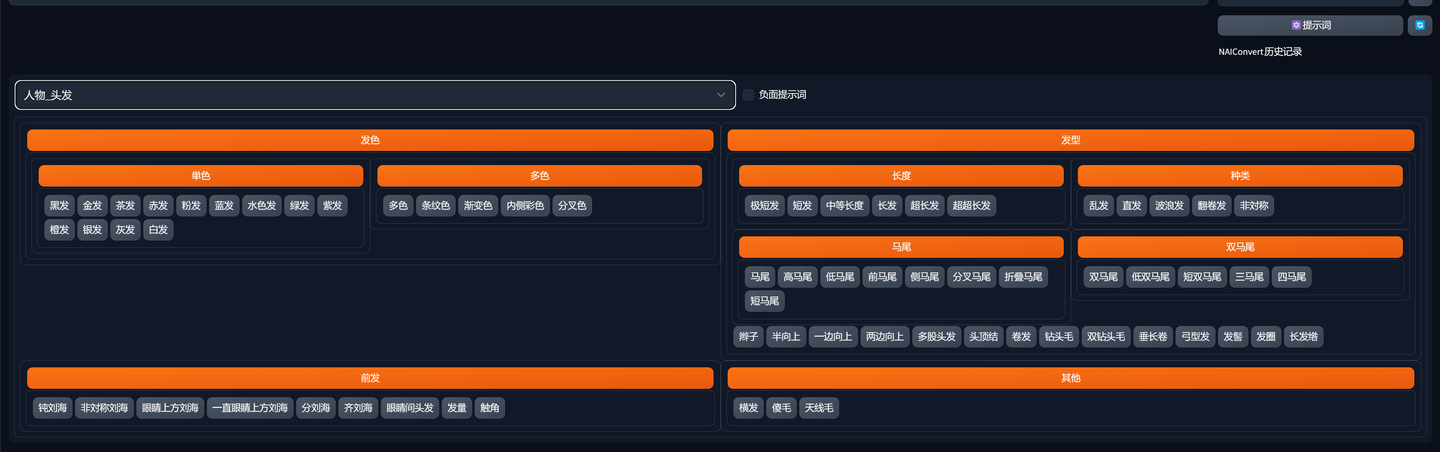
Task: Click the 发型 section header
Action: 1070,140
